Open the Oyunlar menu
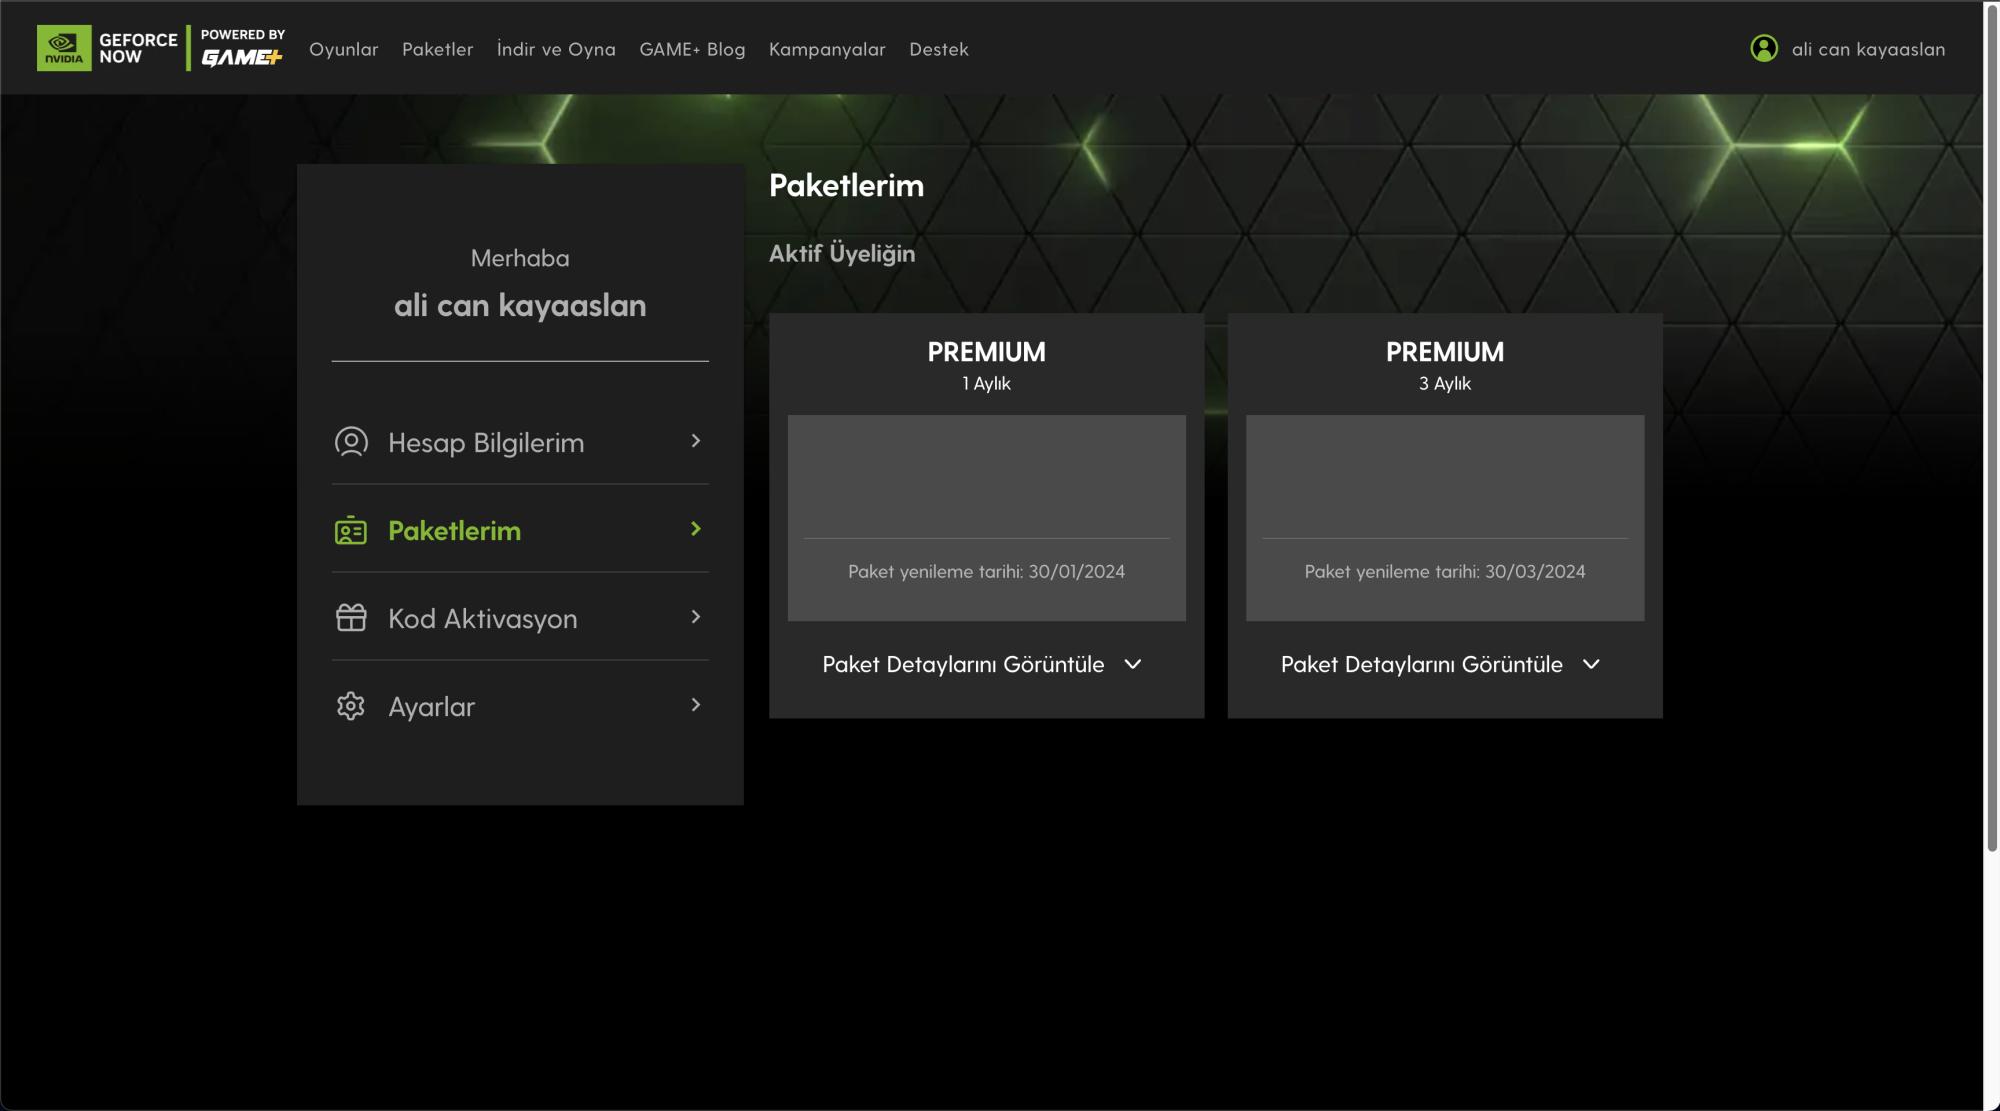The image size is (2000, 1111). pyautogui.click(x=343, y=49)
